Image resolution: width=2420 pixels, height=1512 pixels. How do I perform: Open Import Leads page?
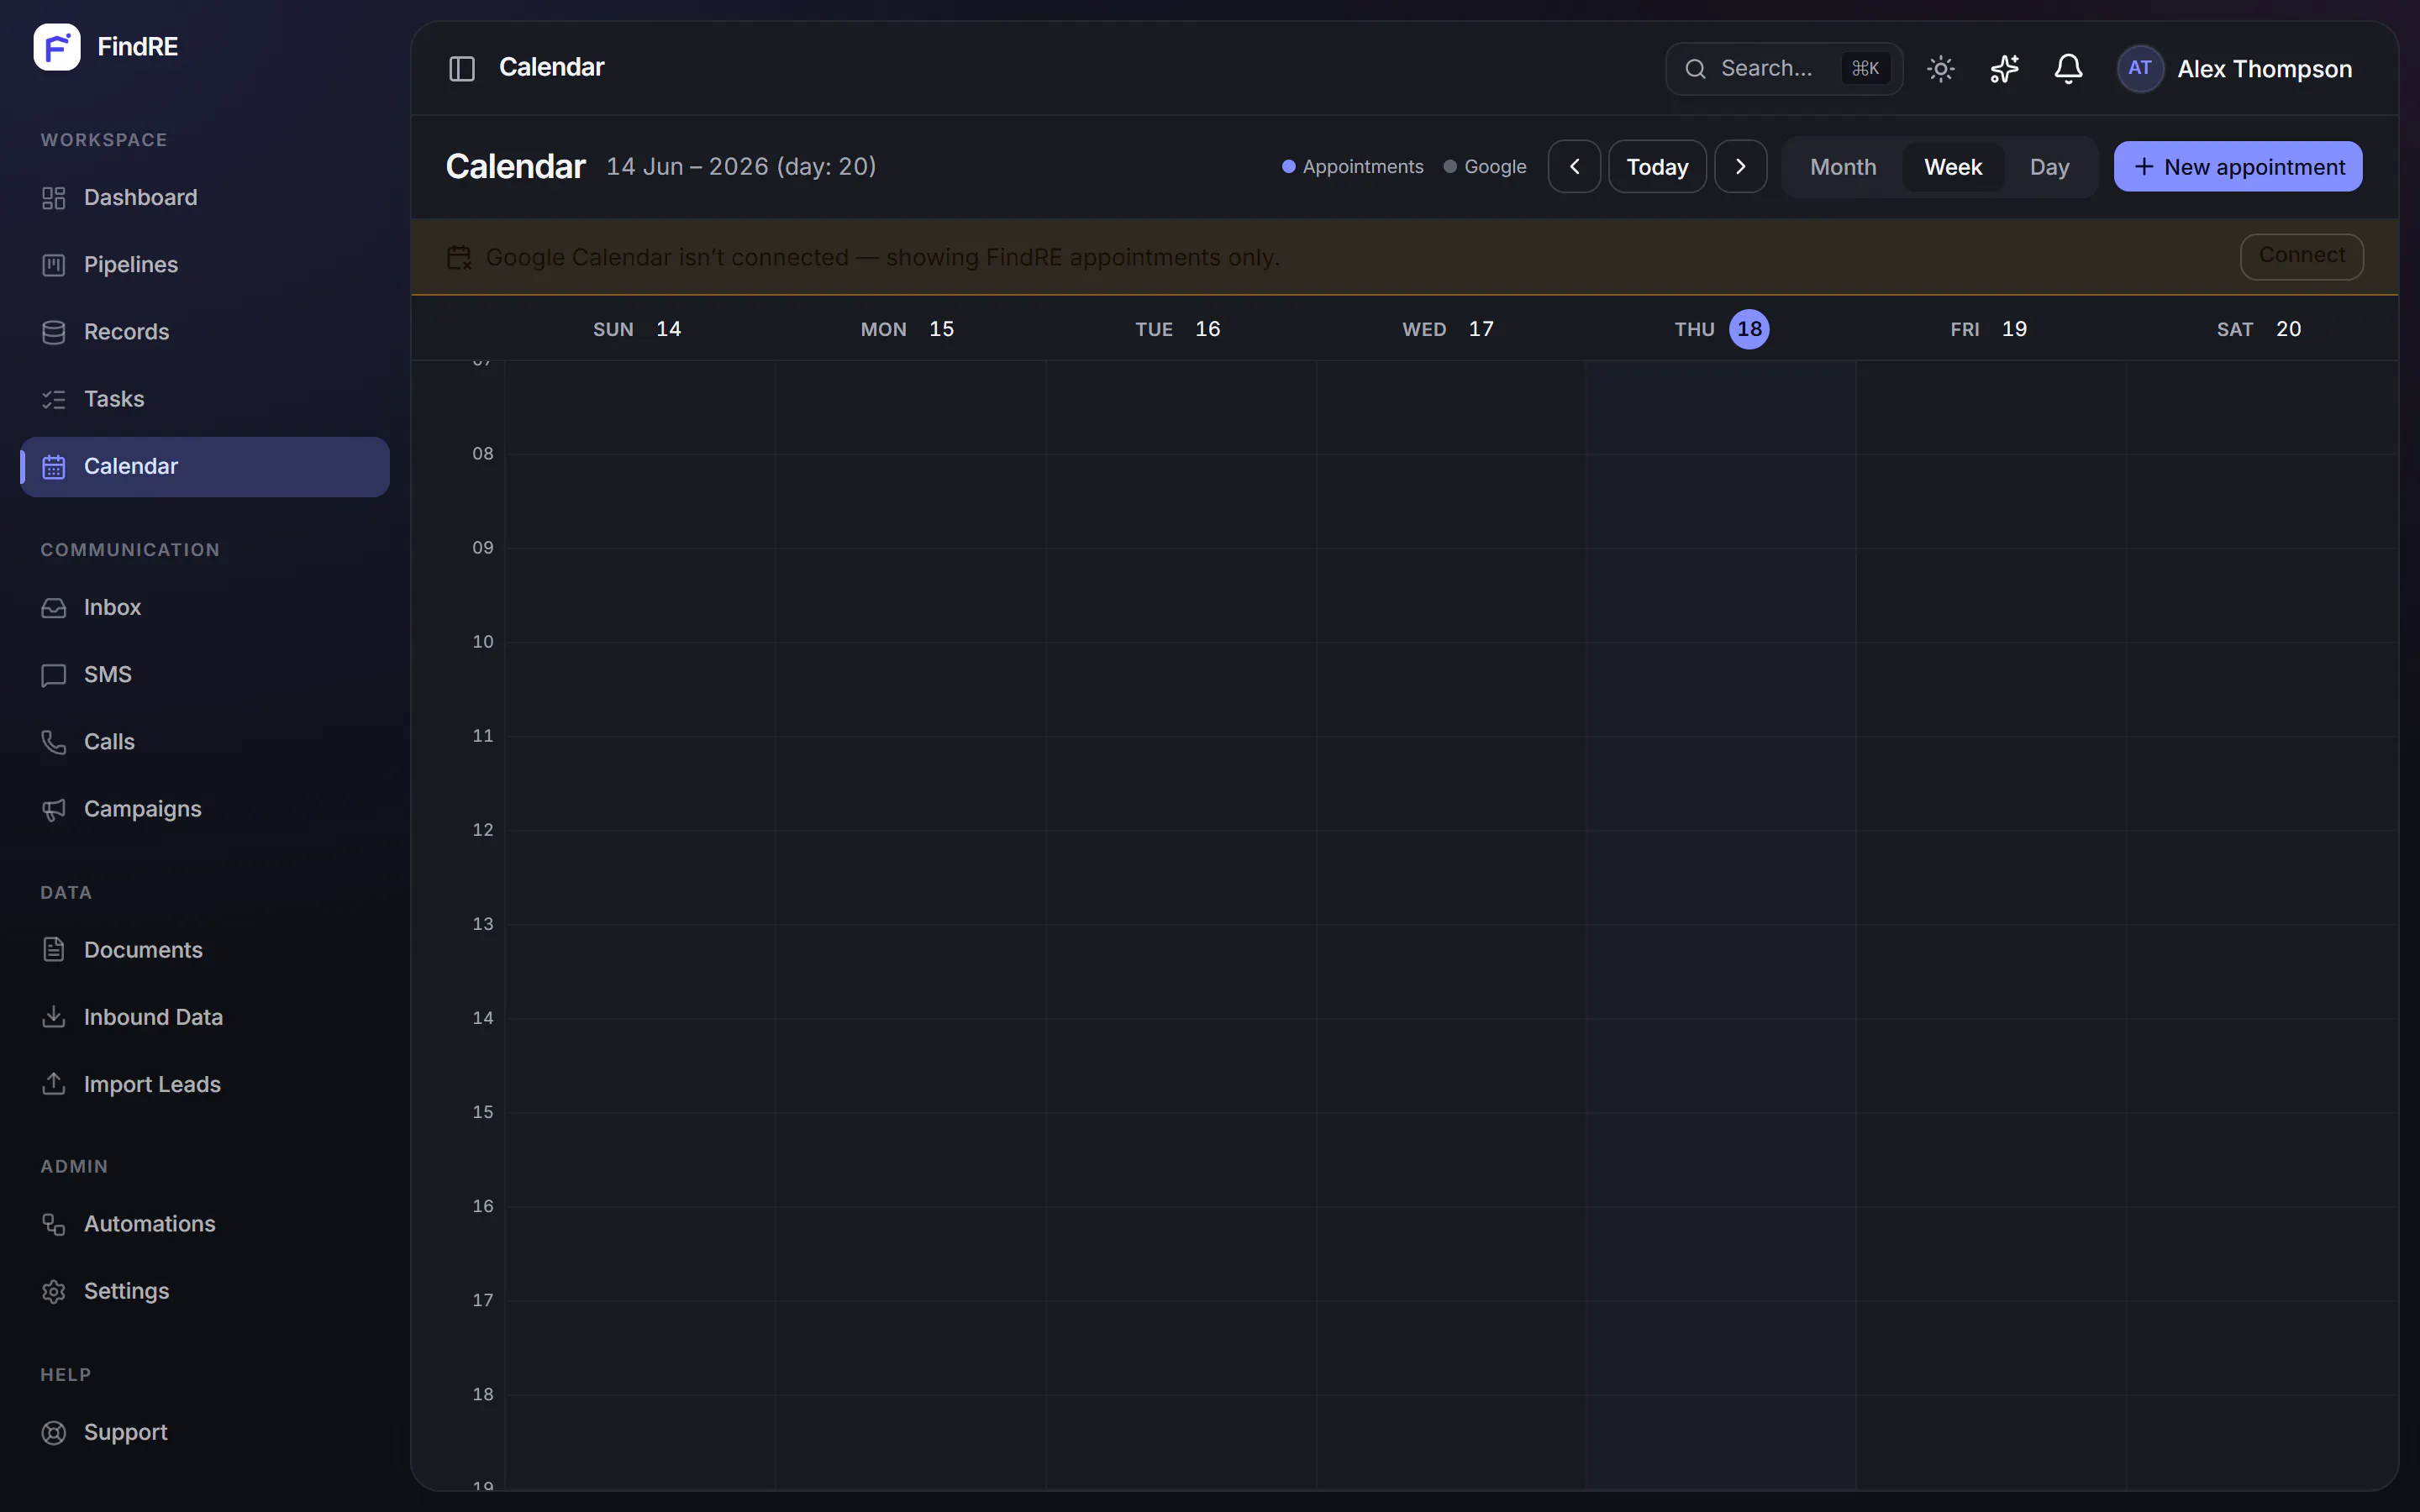[205, 1084]
